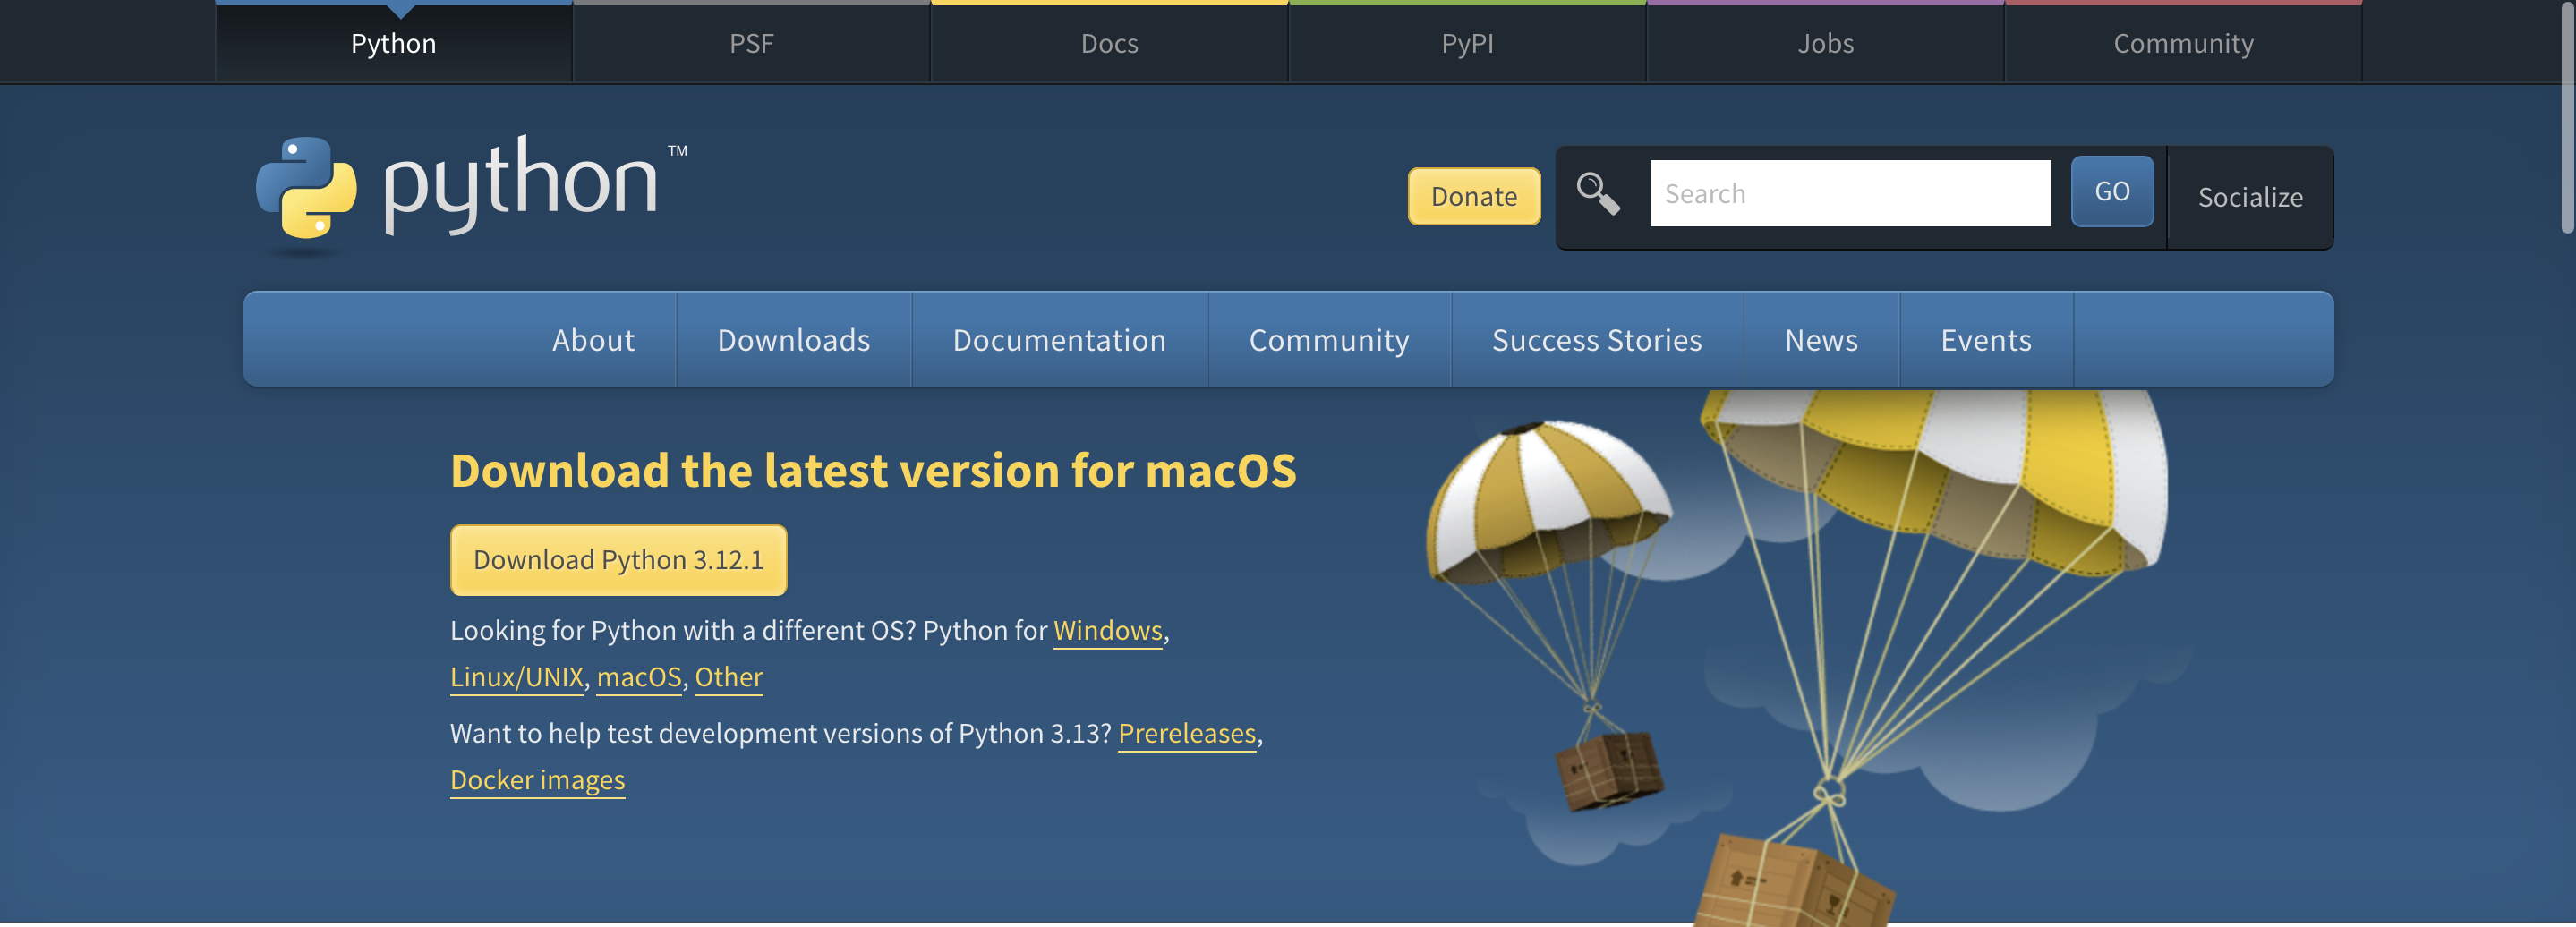Viewport: 2576px width, 927px height.
Task: Open the Community main navigation menu
Action: (x=1329, y=340)
